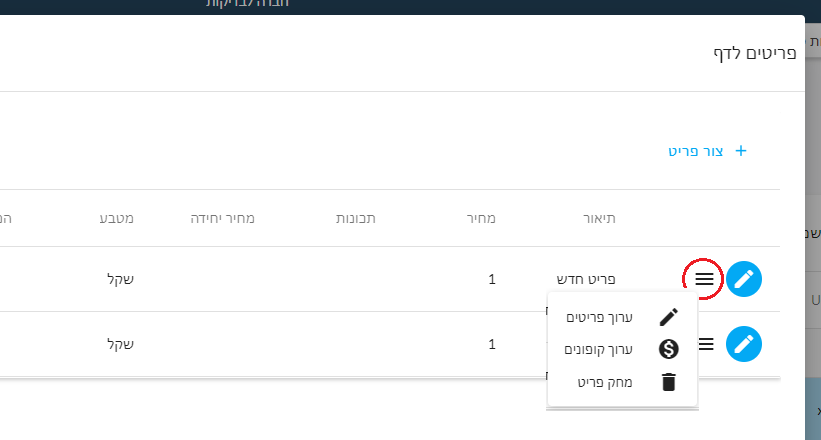Click the blue pencil button in the second row
Viewport: 821px width, 440px height.
(x=744, y=344)
